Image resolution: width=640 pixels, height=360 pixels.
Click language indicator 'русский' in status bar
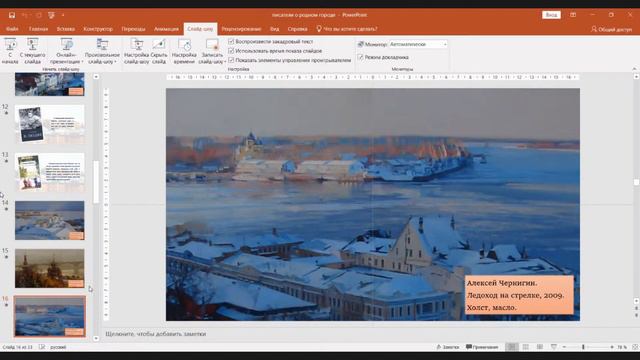tap(58, 347)
